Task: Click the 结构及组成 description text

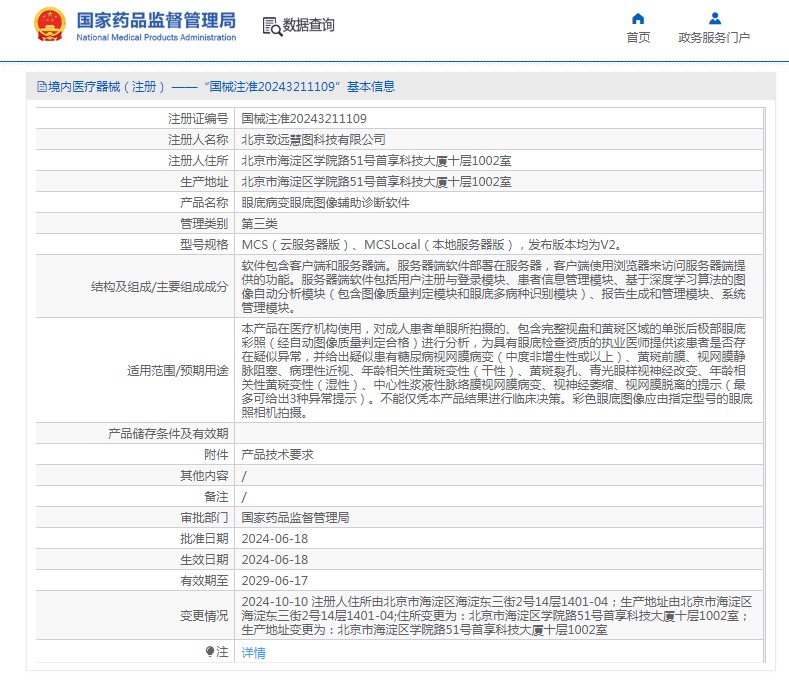Action: (x=494, y=286)
